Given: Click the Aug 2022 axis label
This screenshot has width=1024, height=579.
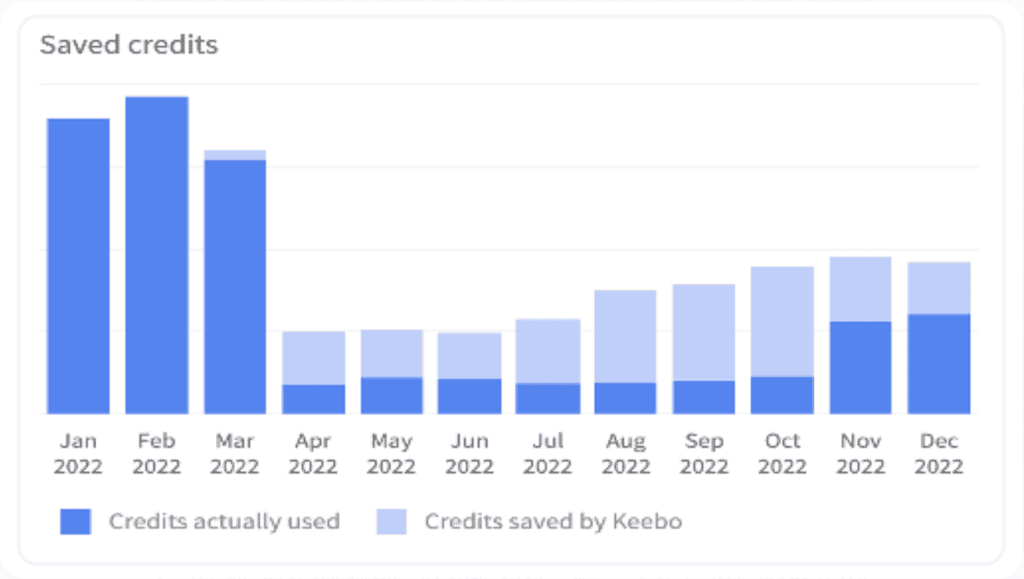Looking at the screenshot, I should tap(626, 454).
